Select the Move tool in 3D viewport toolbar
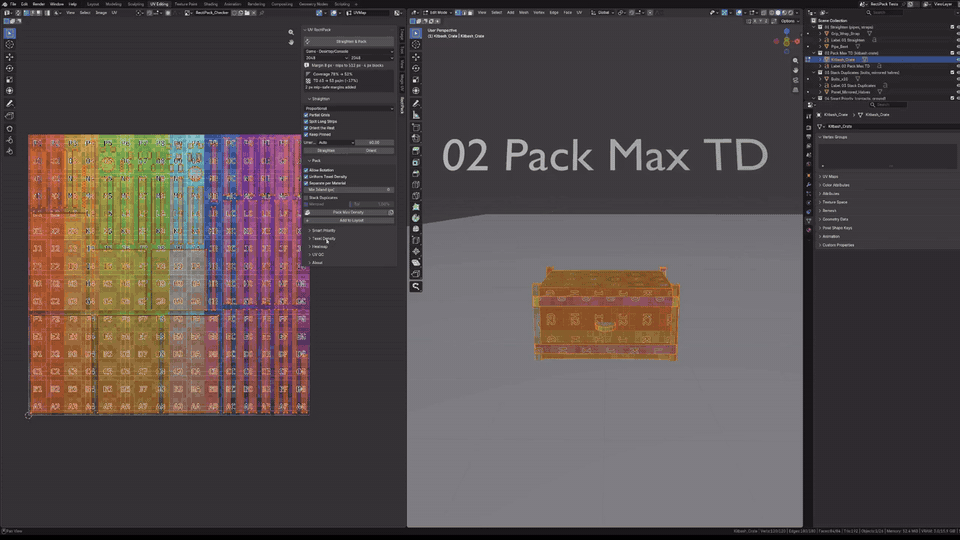The width and height of the screenshot is (960, 540). 416,56
